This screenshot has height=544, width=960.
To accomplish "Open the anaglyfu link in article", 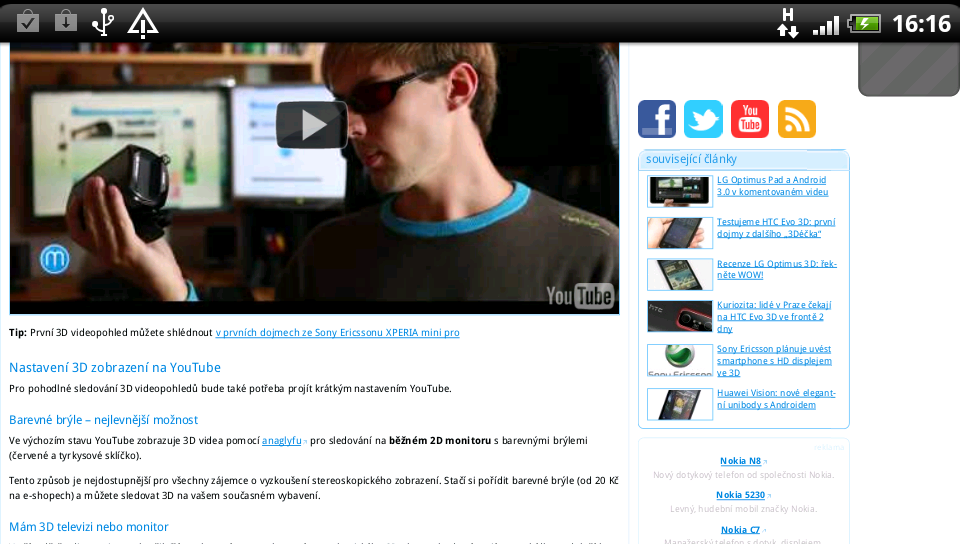I will tap(282, 440).
